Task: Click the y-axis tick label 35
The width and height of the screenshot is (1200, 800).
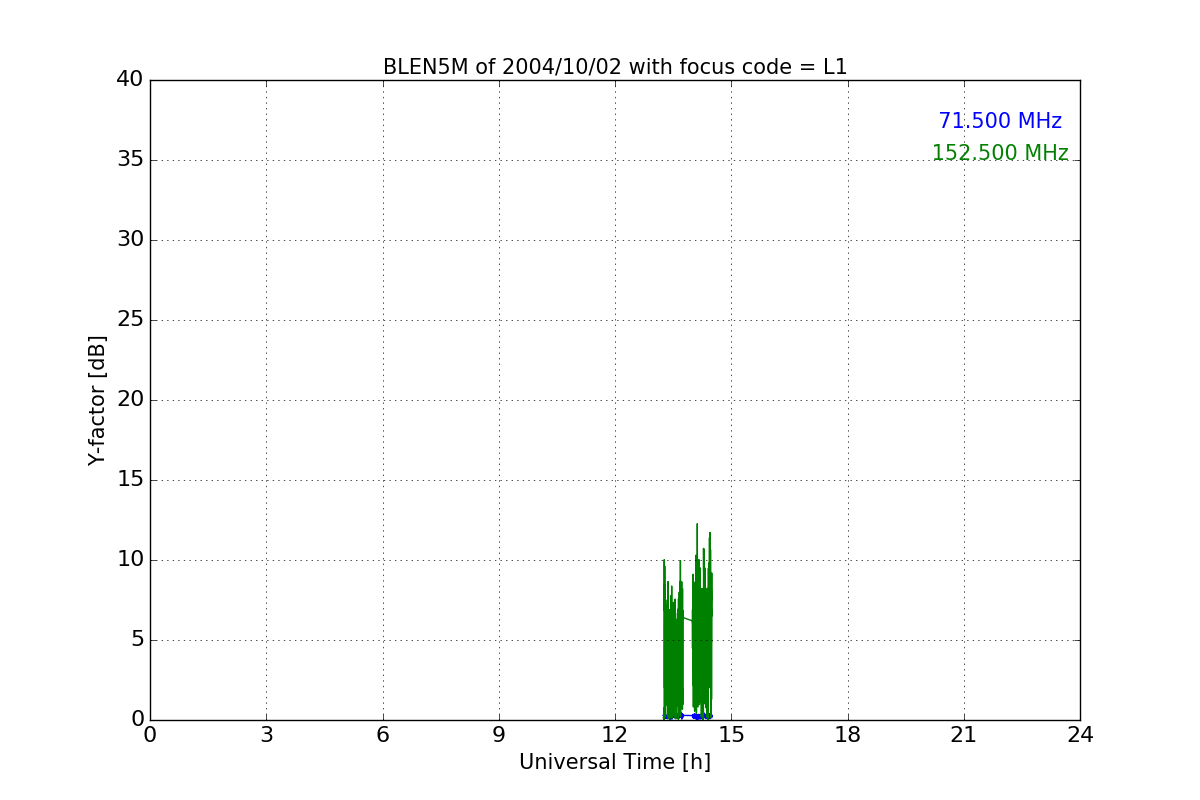Action: [130, 159]
